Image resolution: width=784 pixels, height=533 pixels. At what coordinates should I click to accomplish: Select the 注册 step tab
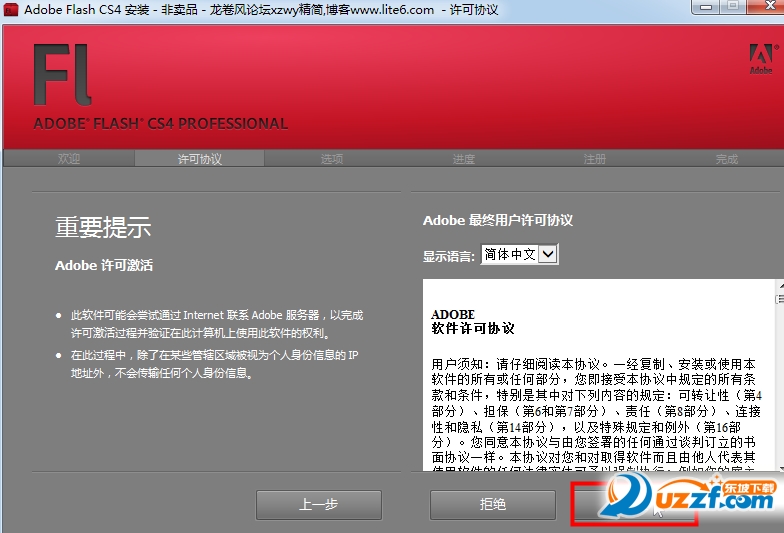pyautogui.click(x=594, y=158)
